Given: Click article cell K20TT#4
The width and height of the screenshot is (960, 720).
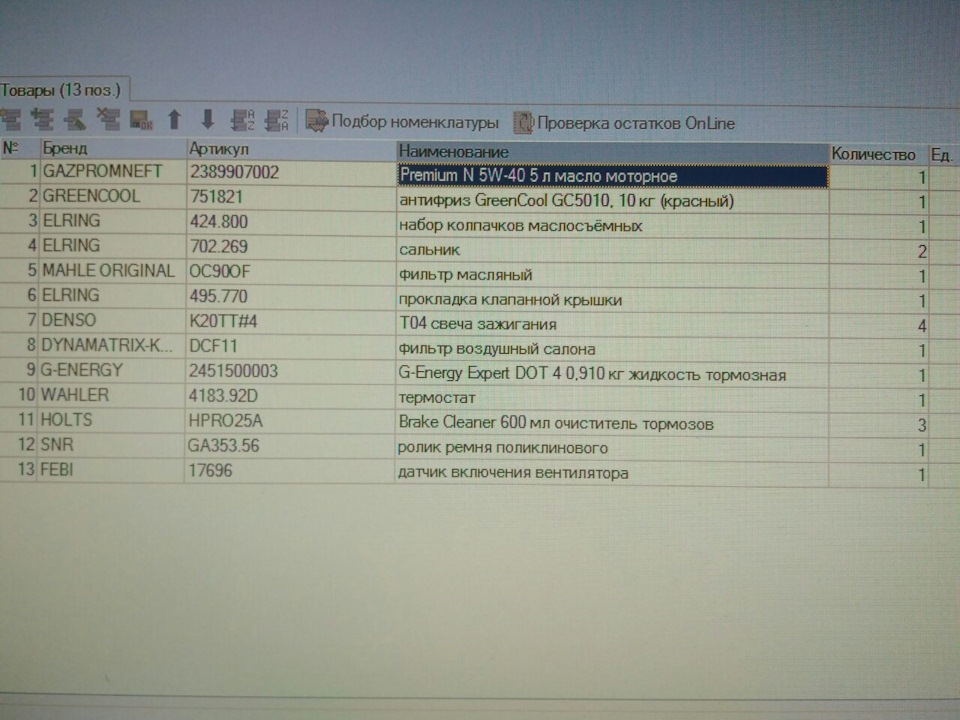Looking at the screenshot, I should [290, 321].
